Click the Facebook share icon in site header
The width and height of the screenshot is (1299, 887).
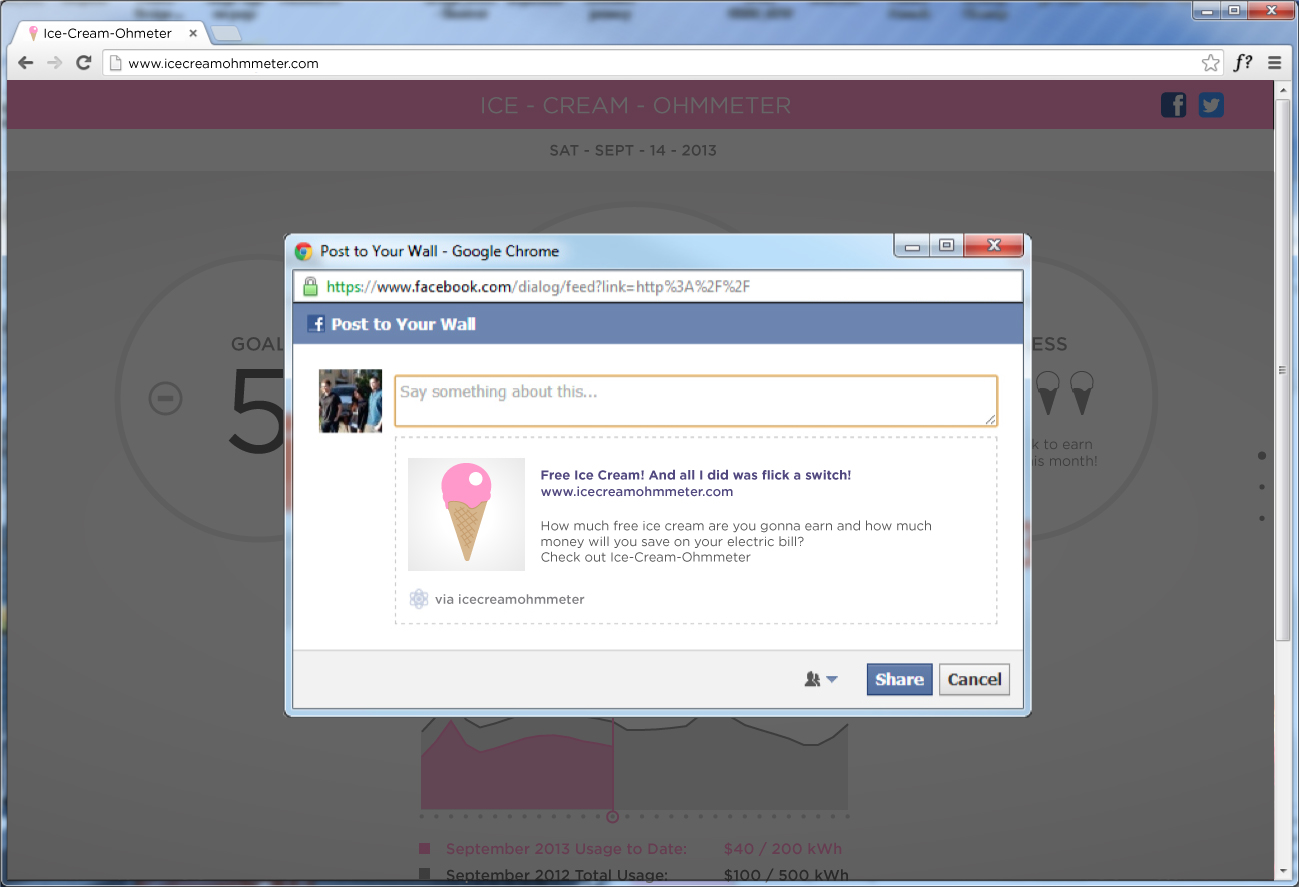(x=1173, y=105)
